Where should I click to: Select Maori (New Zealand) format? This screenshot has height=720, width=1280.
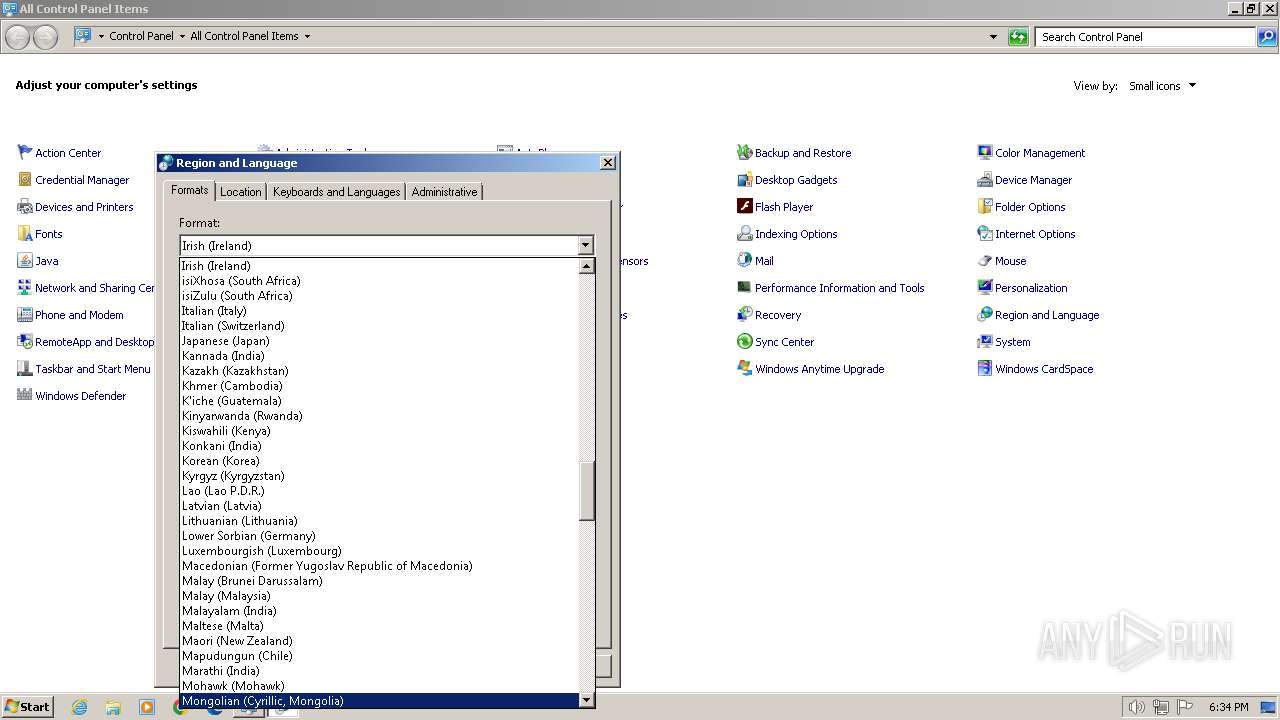tap(380, 641)
